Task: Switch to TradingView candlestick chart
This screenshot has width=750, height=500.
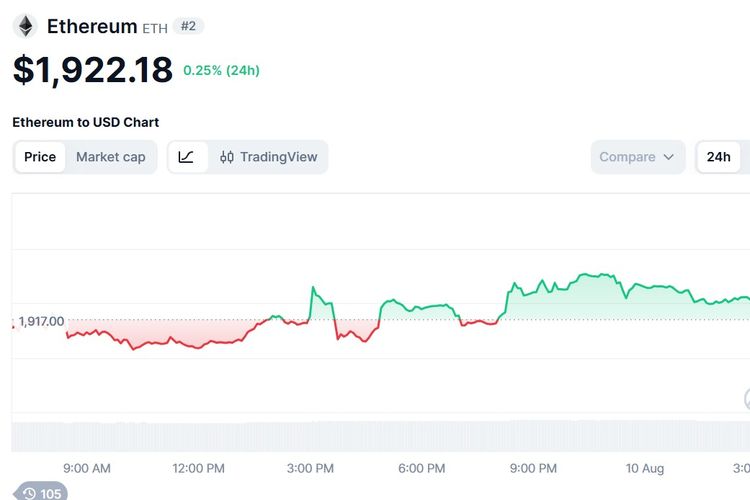Action: [x=268, y=157]
